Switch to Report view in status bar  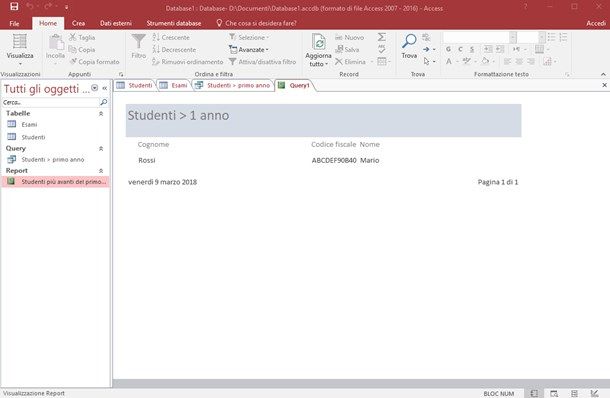pos(534,393)
